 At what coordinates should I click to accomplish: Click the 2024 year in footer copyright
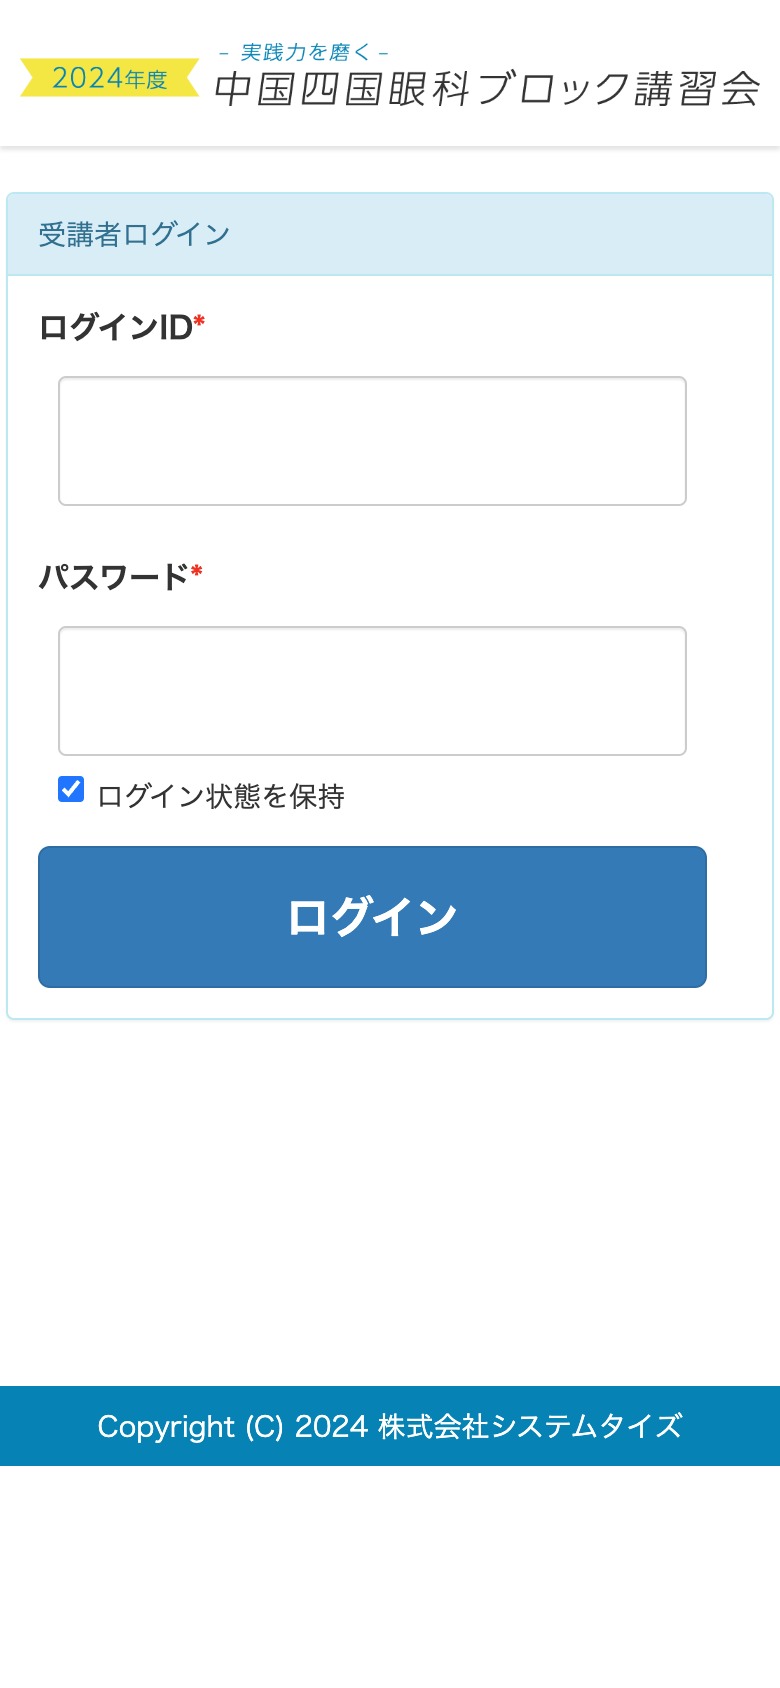331,1427
